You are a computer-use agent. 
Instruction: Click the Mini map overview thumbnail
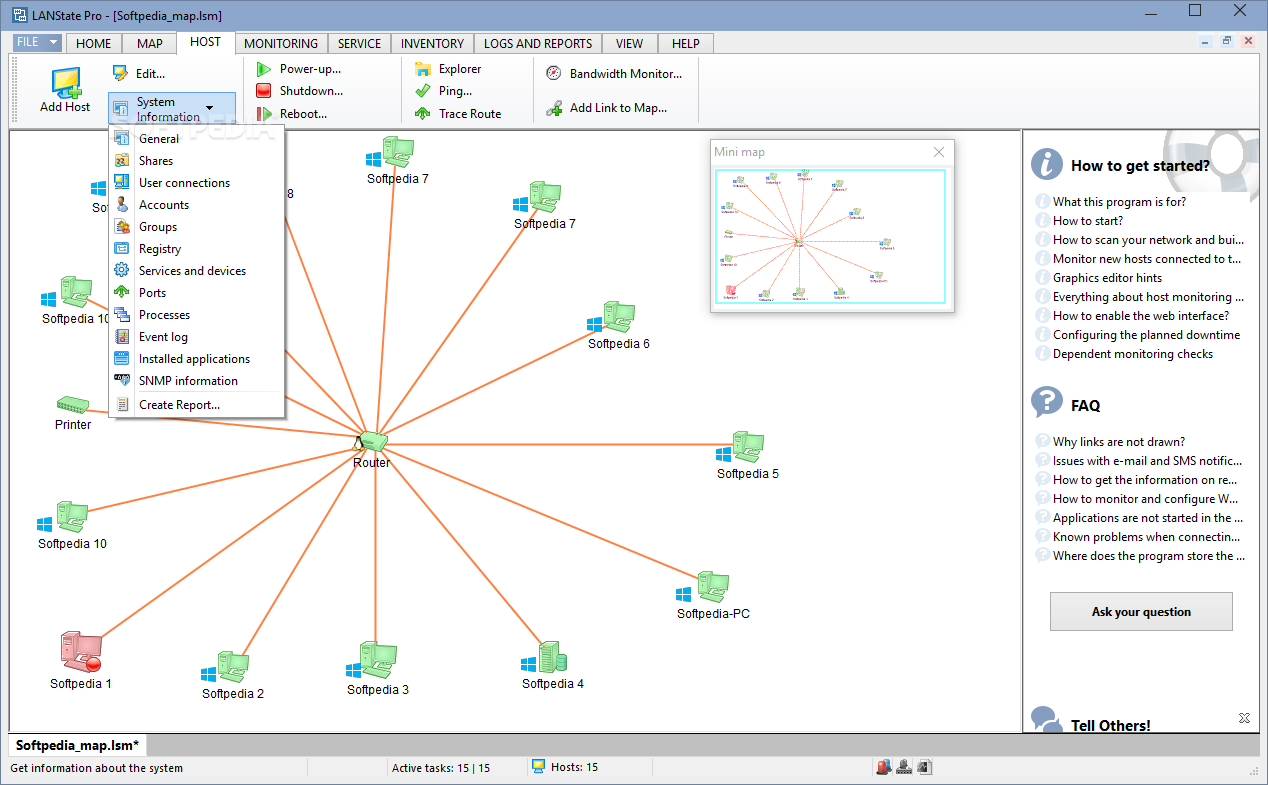point(831,237)
